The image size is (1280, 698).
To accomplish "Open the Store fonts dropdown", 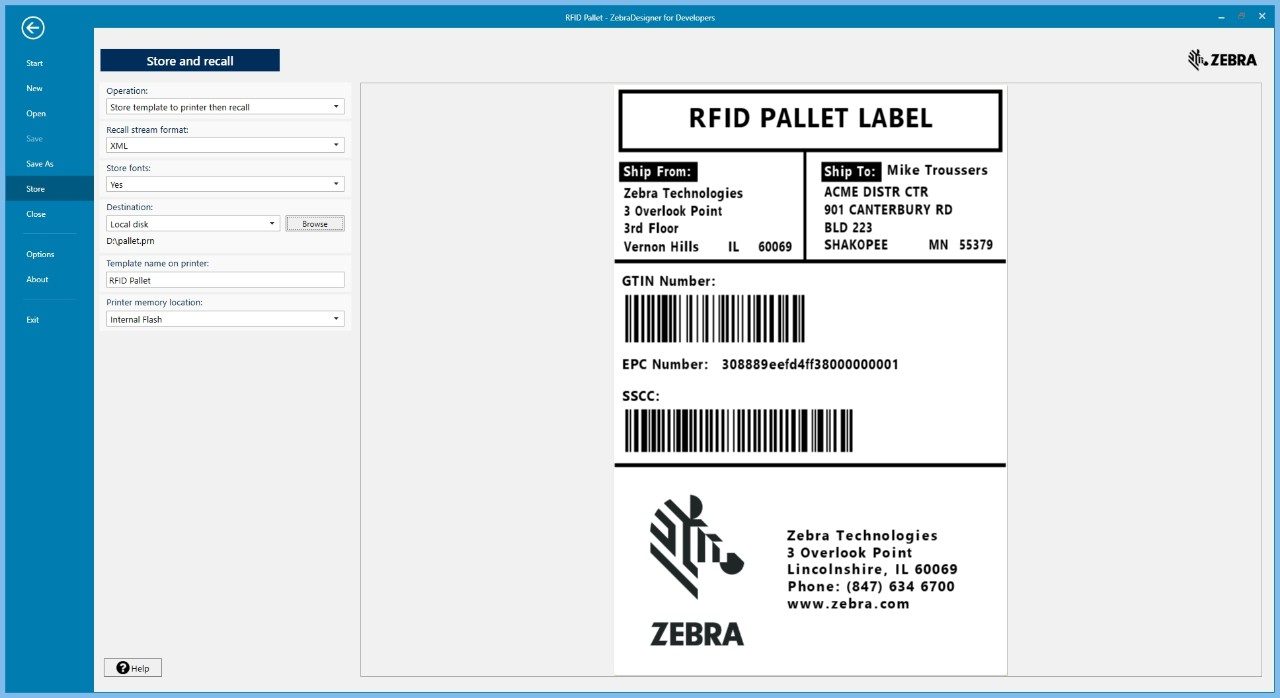I will point(225,184).
